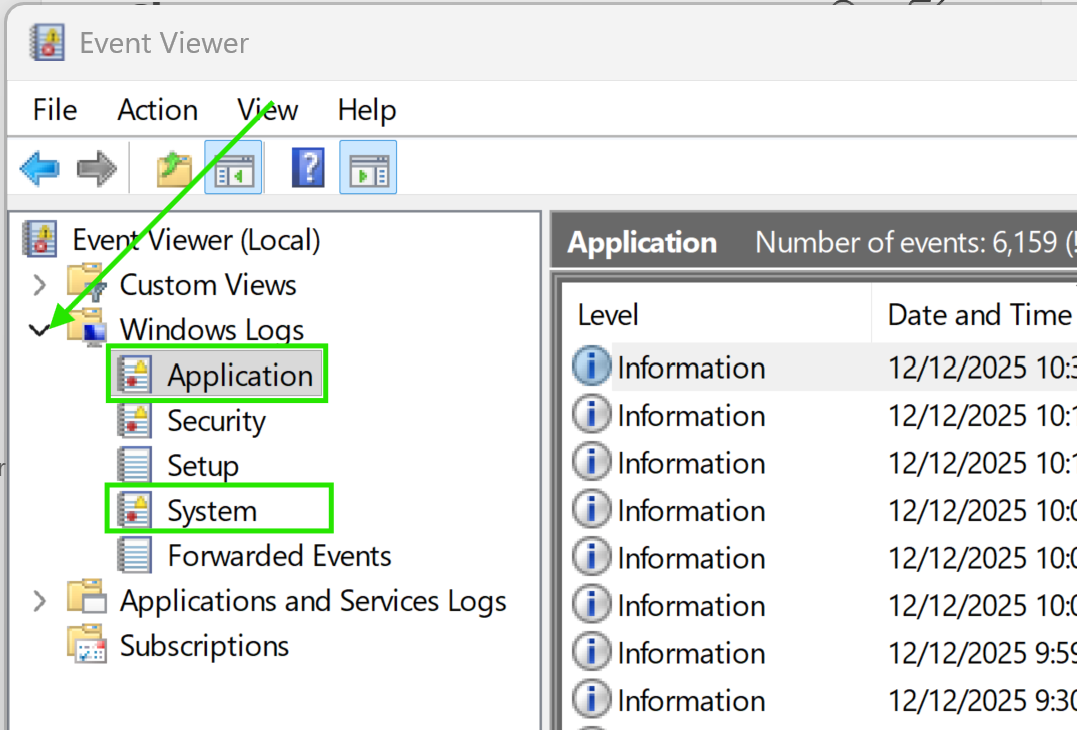Sort by the Date and Time column header
The image size is (1077, 730).
979,315
